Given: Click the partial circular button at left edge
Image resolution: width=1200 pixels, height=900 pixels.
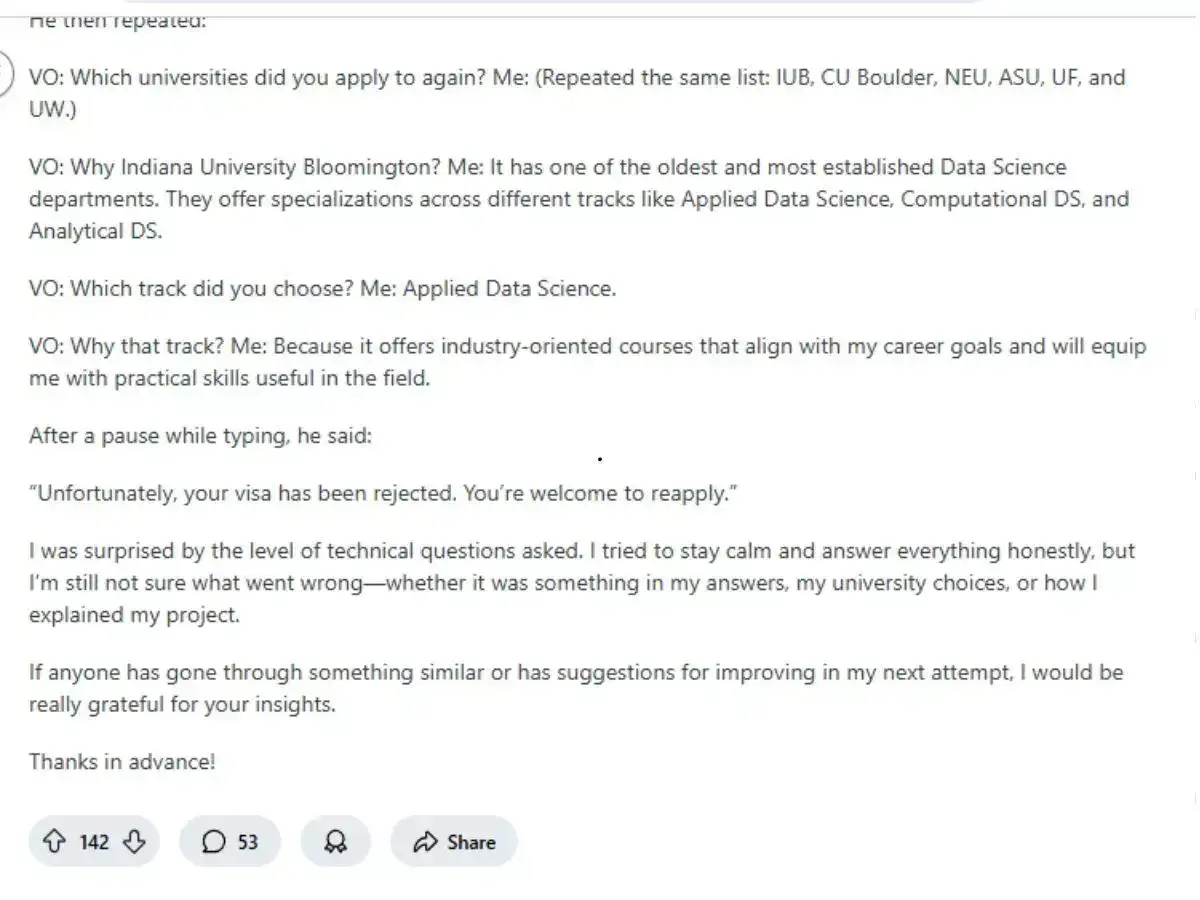Looking at the screenshot, I should (6, 73).
